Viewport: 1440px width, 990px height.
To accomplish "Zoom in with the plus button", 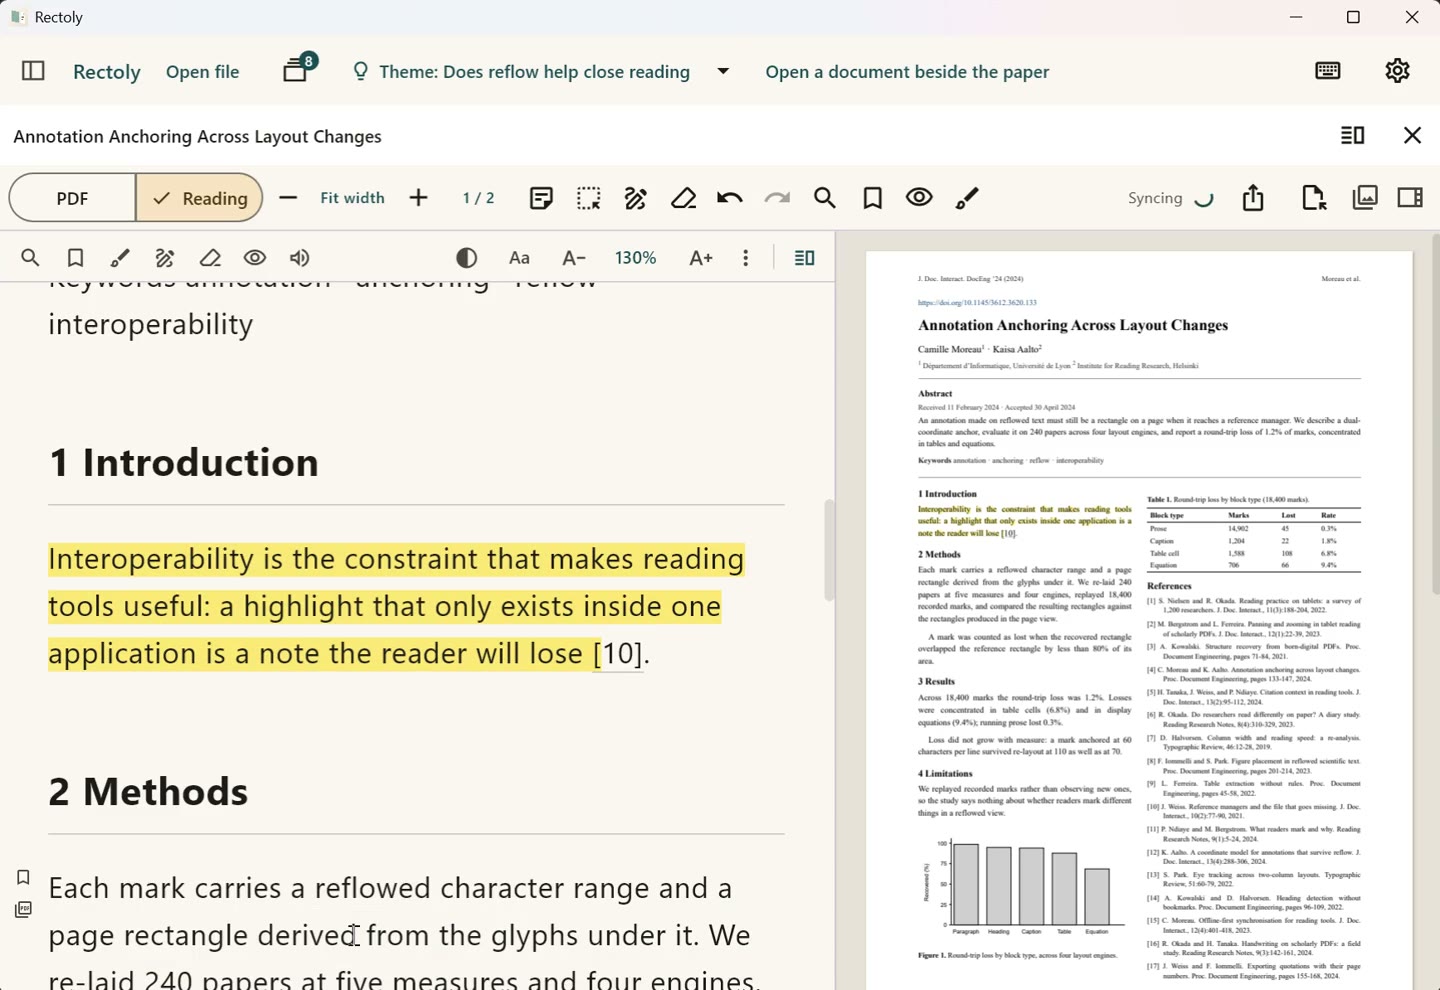I will (x=419, y=198).
